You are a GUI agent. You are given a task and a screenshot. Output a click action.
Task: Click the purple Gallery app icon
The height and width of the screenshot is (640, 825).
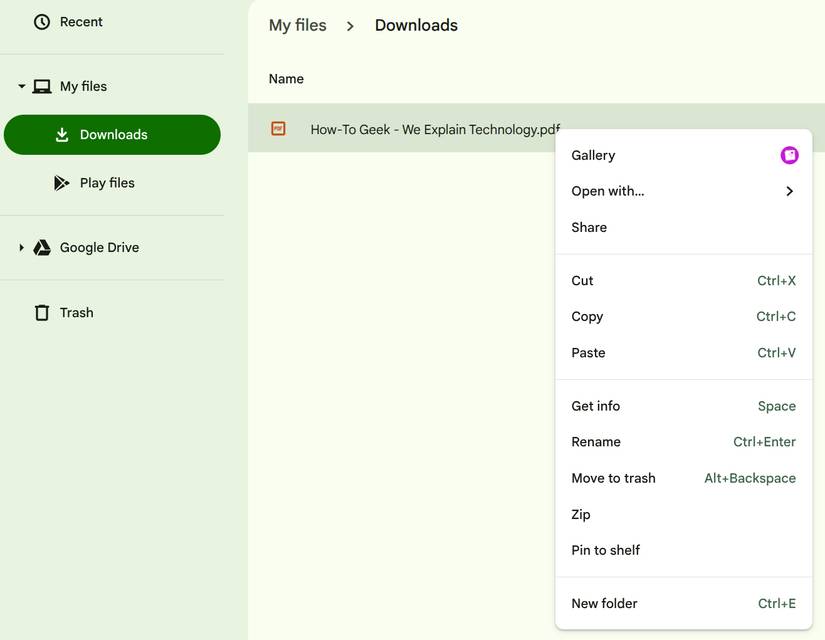[x=789, y=155]
